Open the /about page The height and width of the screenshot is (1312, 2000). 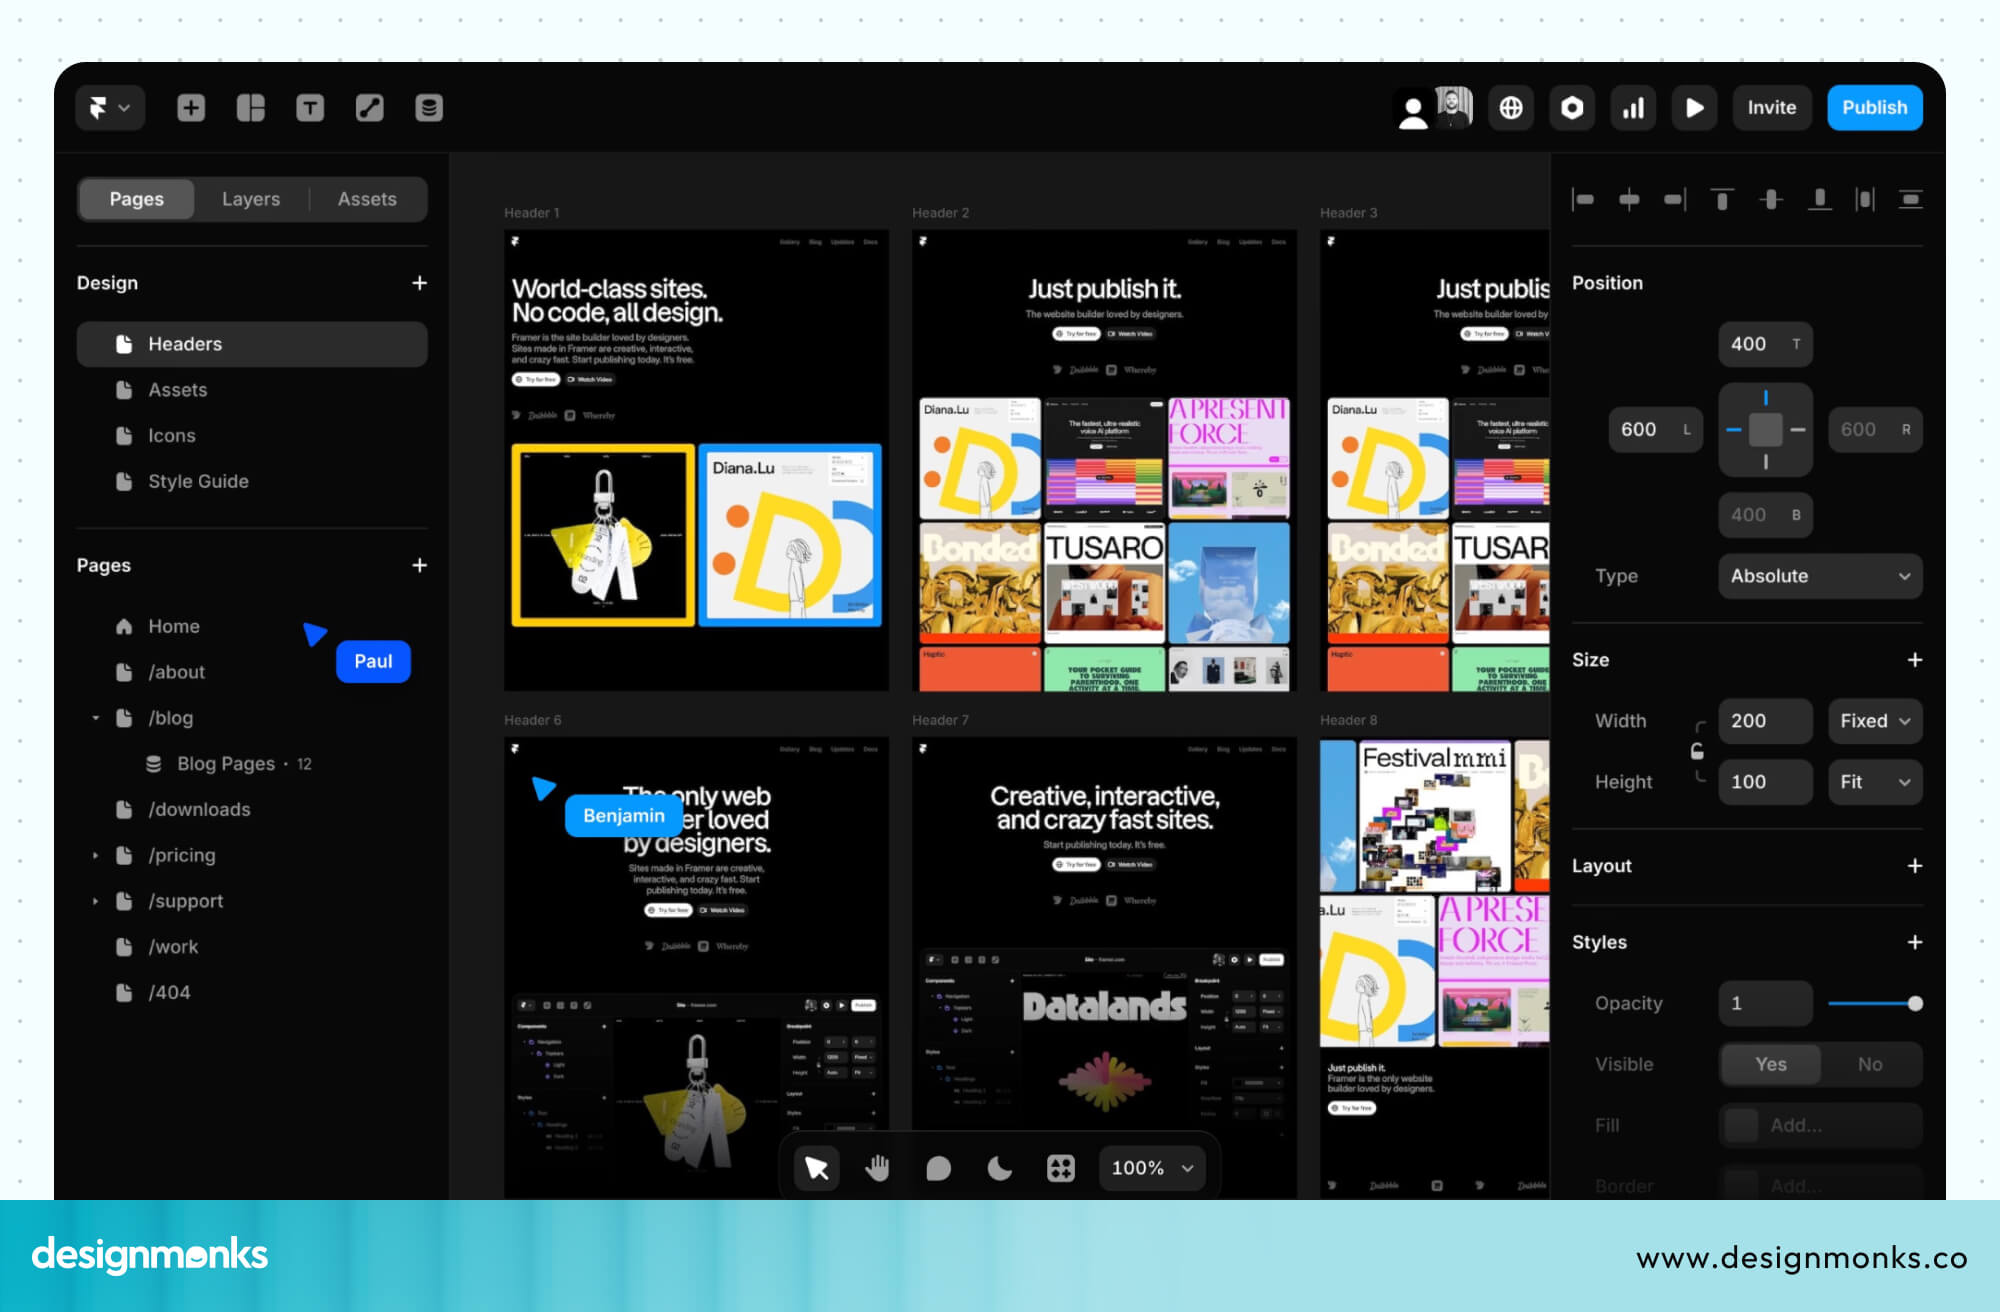[252, 672]
